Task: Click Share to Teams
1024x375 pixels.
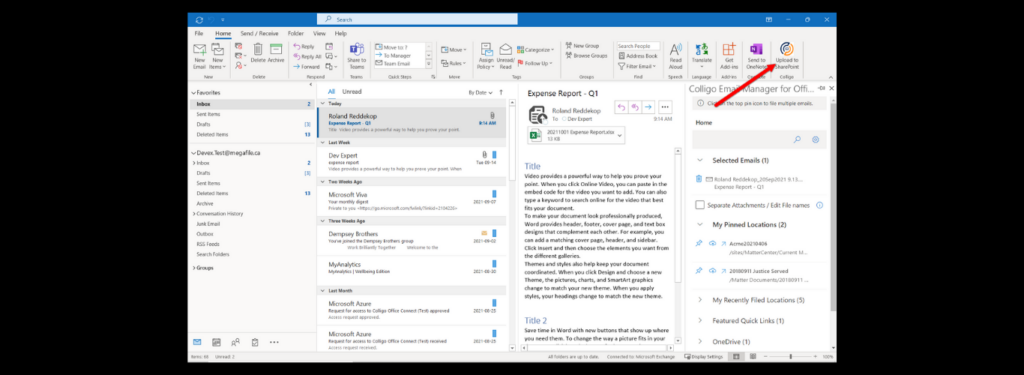Action: (357, 56)
